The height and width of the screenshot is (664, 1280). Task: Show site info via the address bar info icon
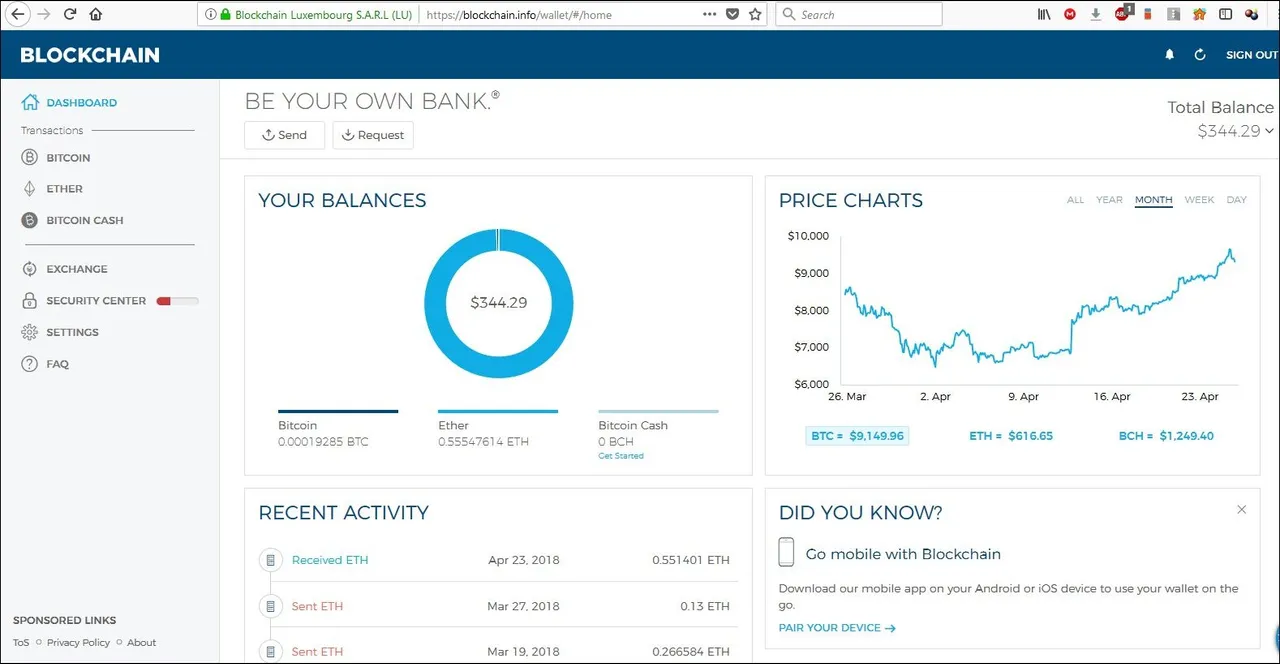click(x=210, y=15)
